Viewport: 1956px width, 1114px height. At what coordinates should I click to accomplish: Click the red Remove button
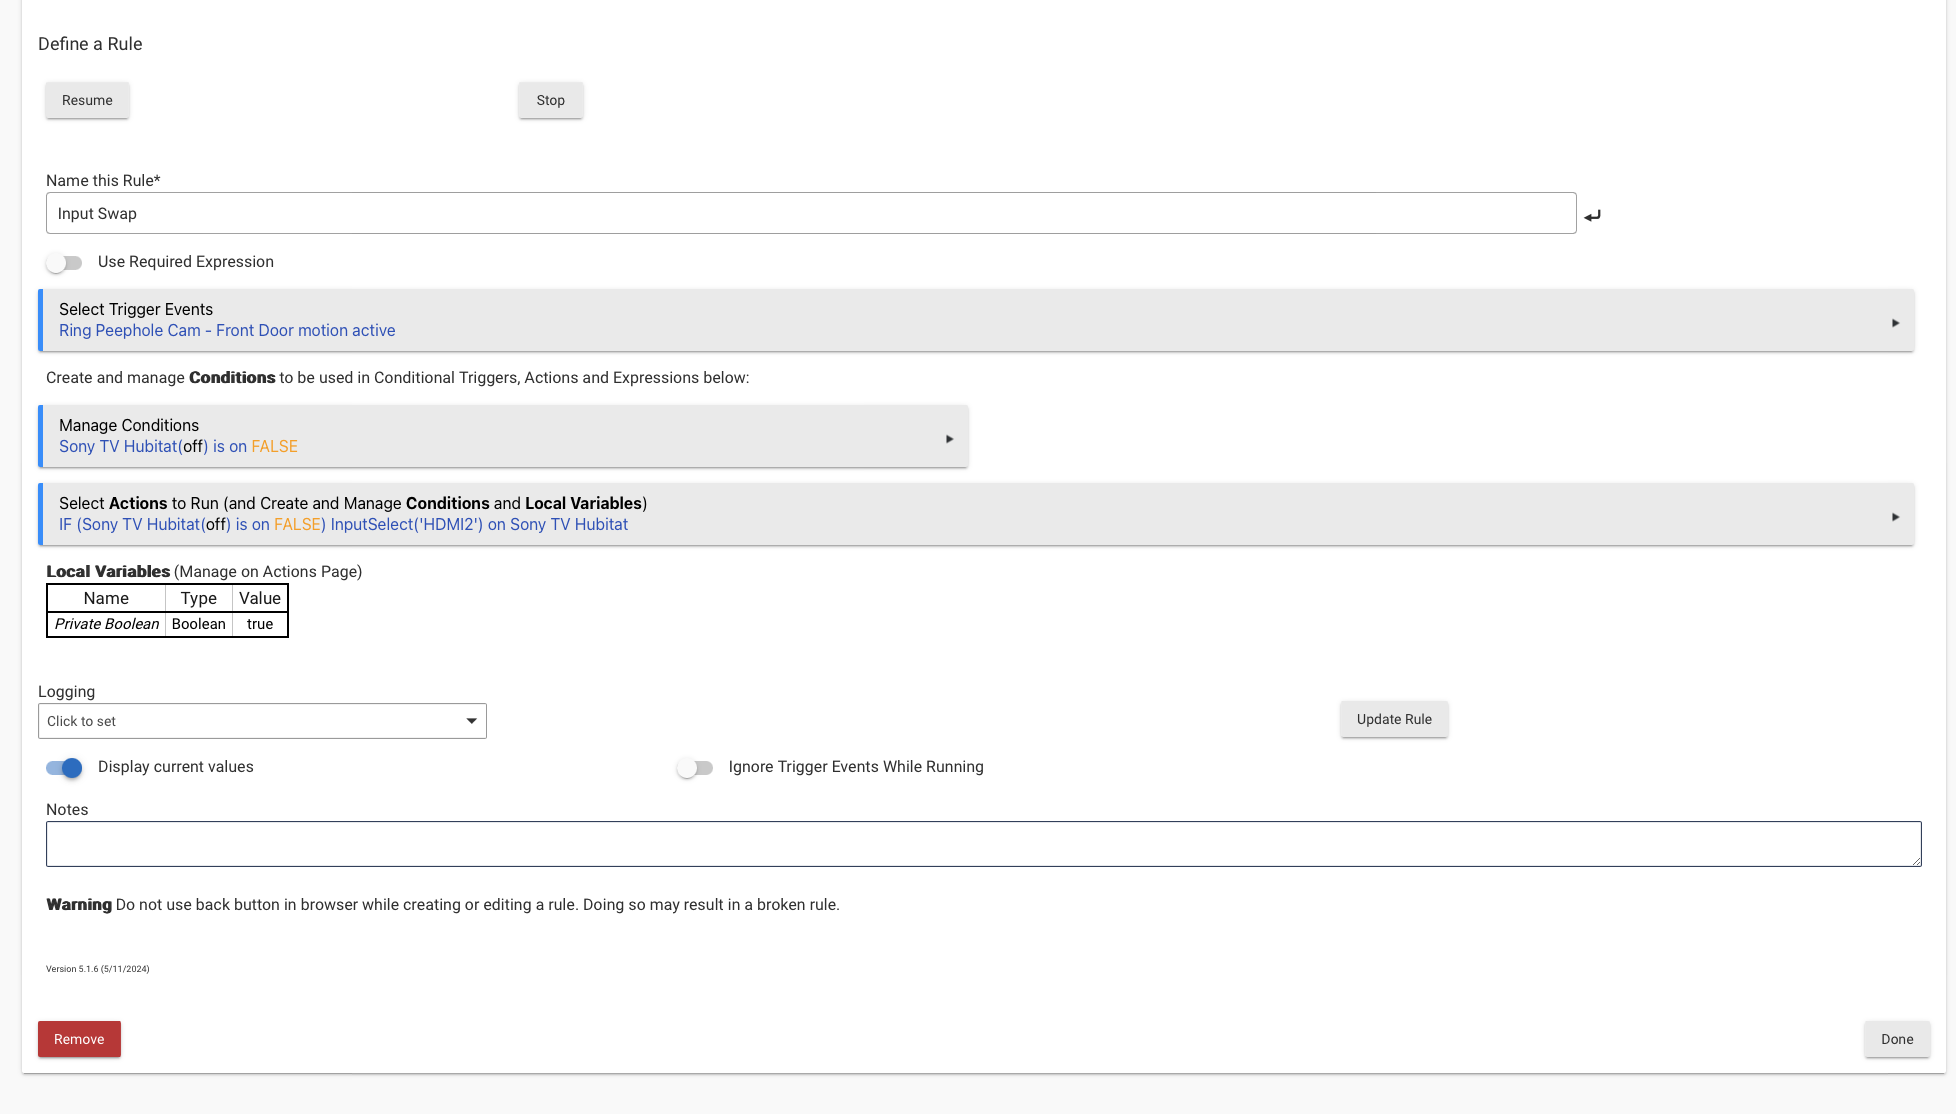pyautogui.click(x=79, y=1039)
